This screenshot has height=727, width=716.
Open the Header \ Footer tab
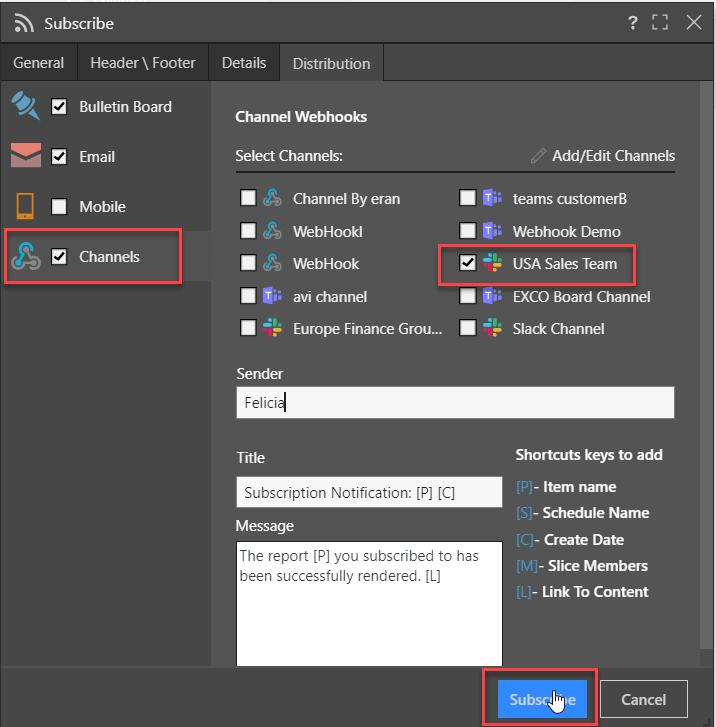[143, 63]
